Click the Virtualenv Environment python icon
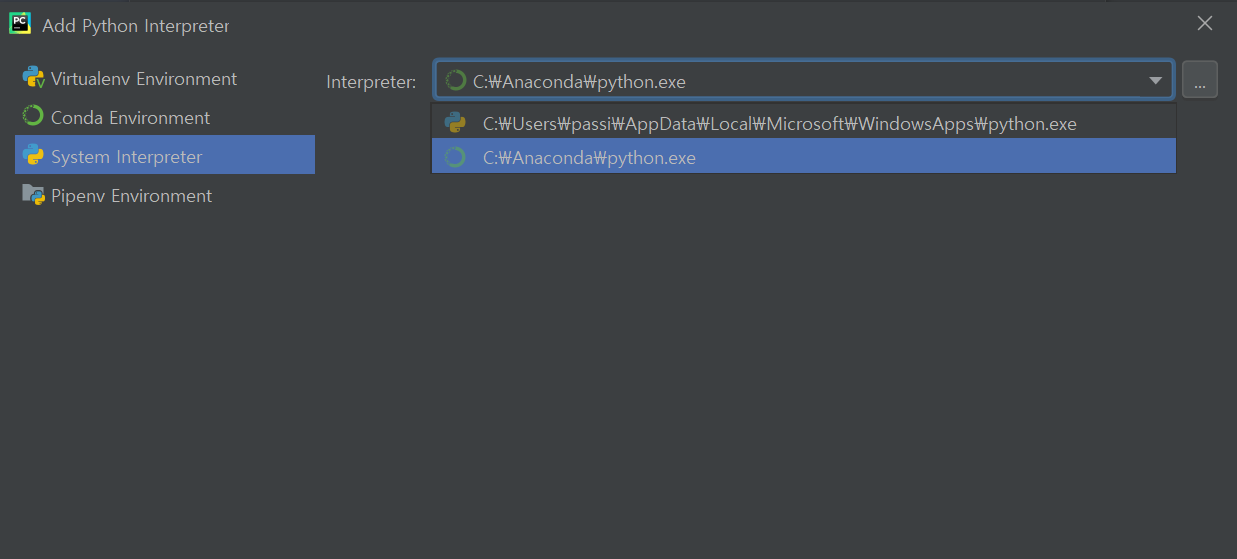The image size is (1237, 559). point(33,79)
